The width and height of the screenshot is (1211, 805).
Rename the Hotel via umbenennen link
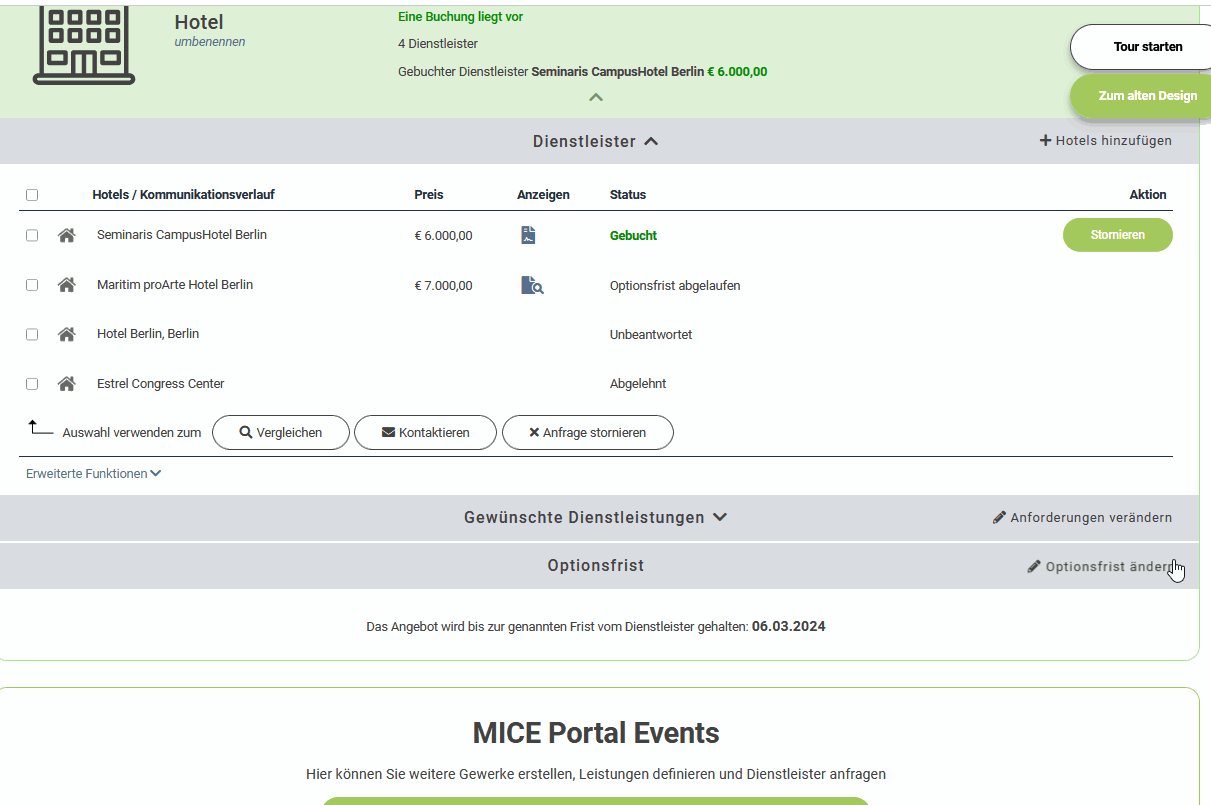210,42
